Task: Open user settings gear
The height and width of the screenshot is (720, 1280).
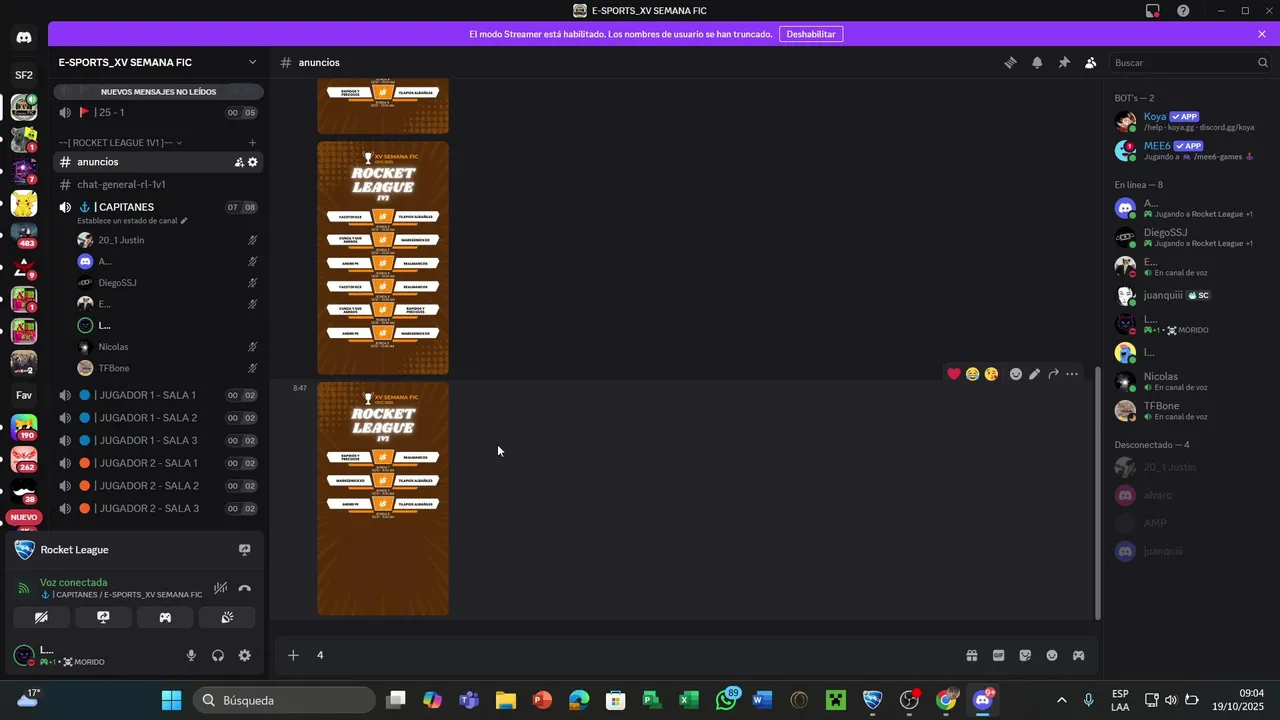Action: pyautogui.click(x=244, y=656)
